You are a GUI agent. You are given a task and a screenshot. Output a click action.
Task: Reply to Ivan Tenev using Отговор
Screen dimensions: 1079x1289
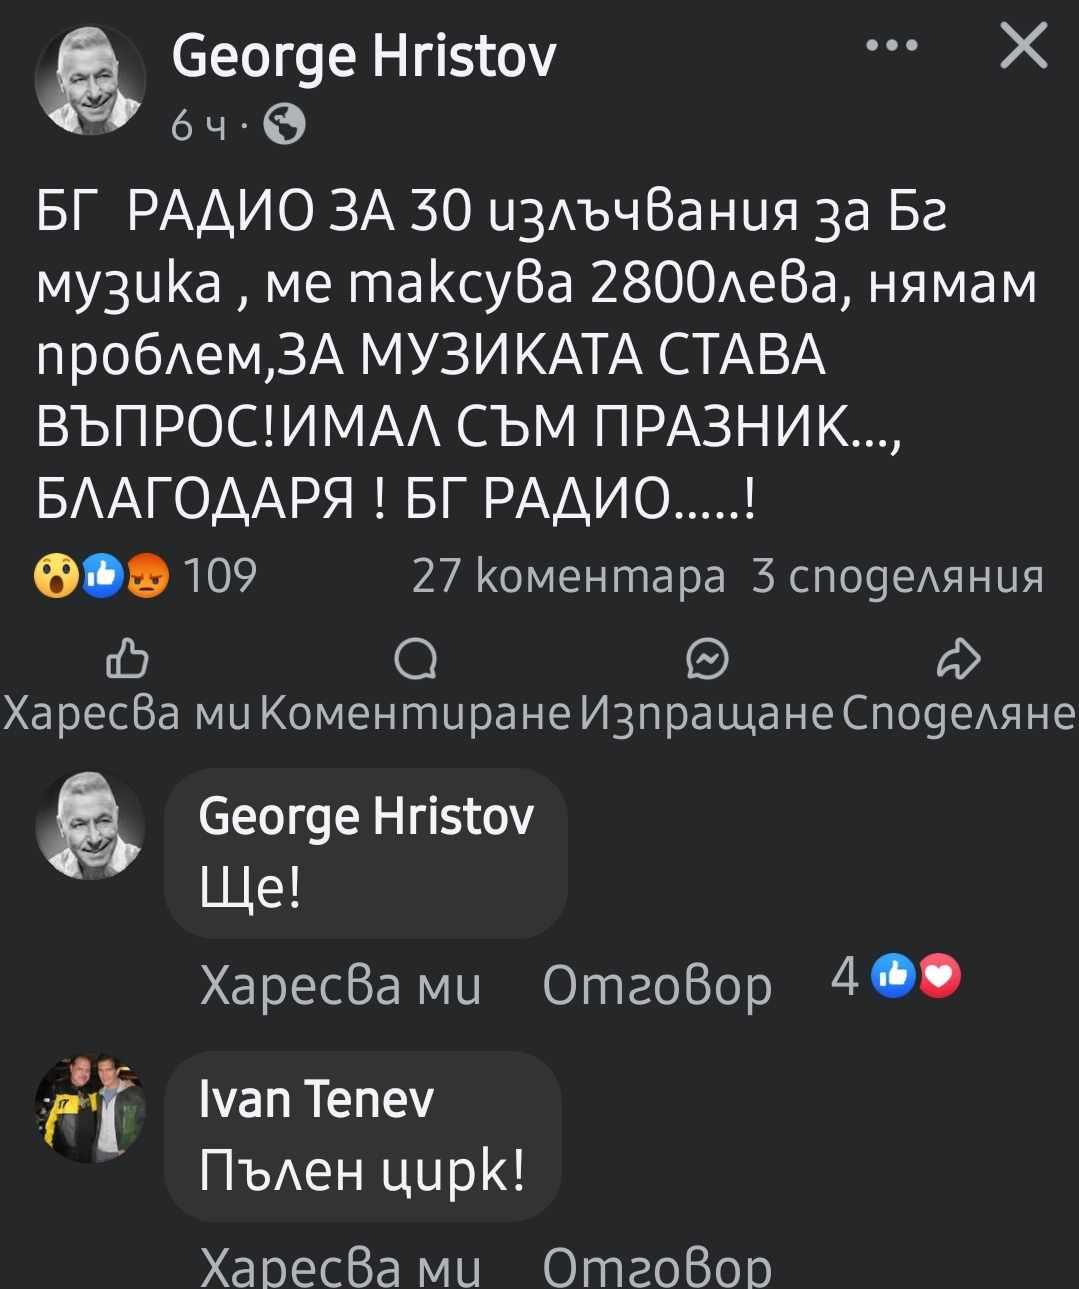tap(654, 1267)
